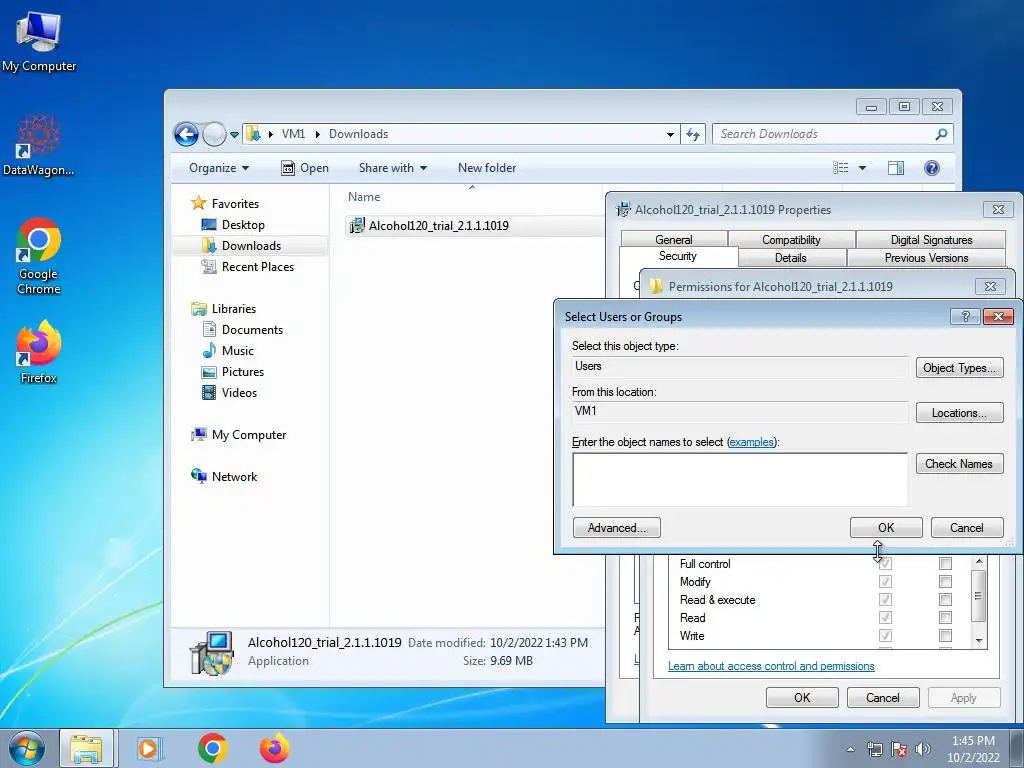Viewport: 1024px width, 768px height.
Task: Open Chrome from the taskbar
Action: 212,748
